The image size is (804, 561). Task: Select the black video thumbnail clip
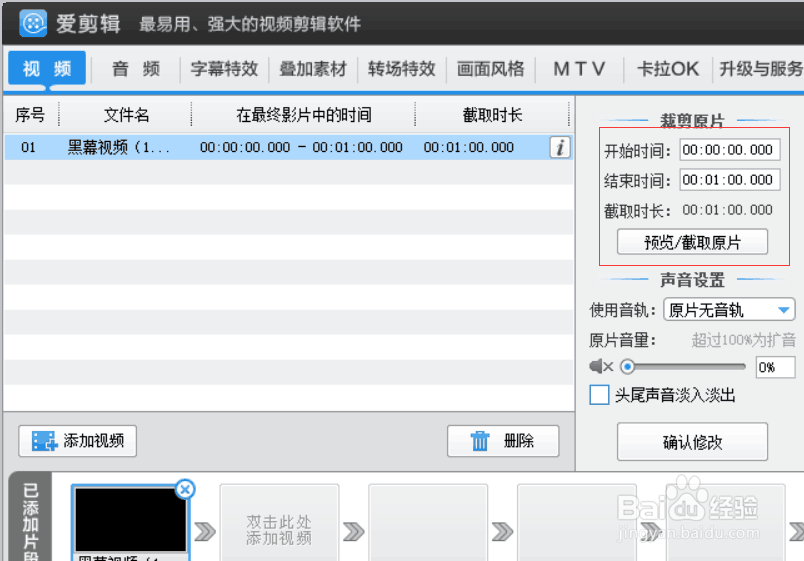tap(131, 519)
